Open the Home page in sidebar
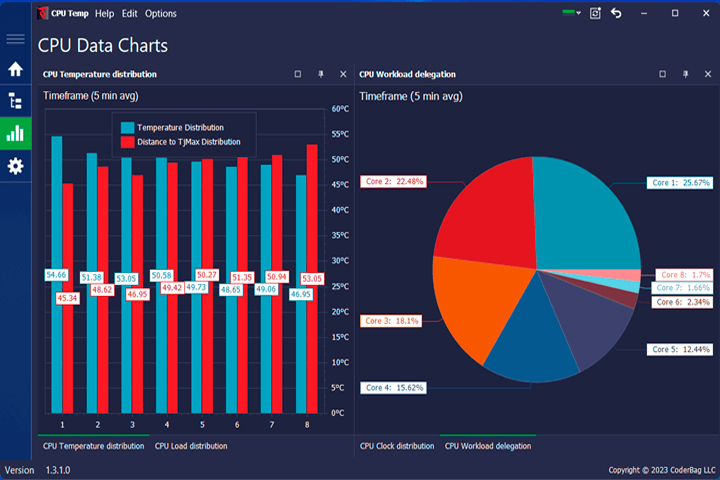 point(15,69)
